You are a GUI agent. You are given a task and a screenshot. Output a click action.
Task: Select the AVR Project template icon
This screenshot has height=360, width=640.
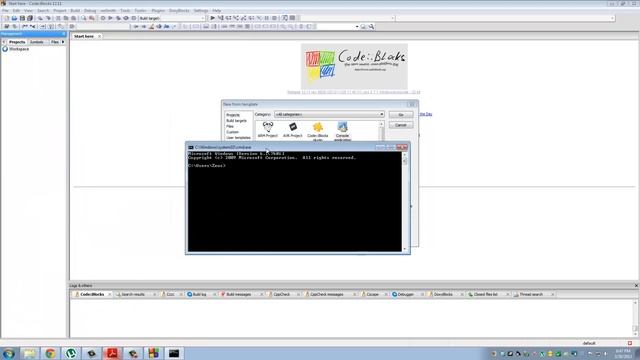click(x=293, y=129)
